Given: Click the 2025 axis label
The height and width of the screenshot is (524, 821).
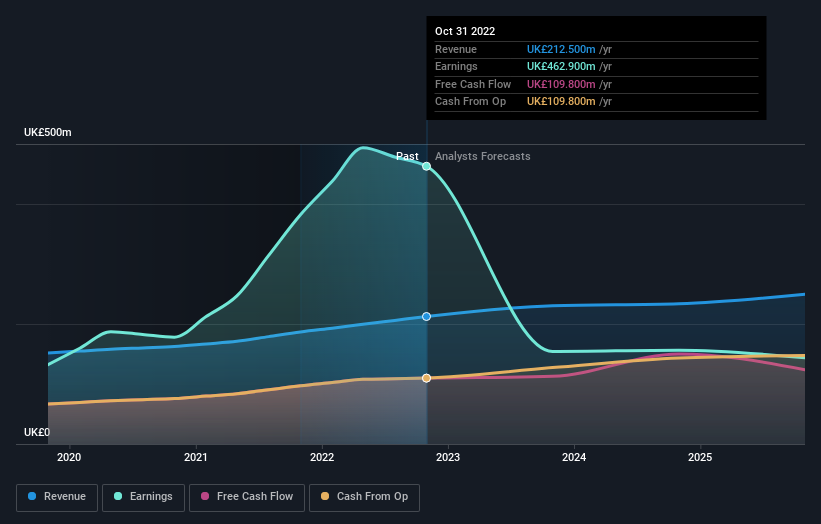Looking at the screenshot, I should coord(700,458).
